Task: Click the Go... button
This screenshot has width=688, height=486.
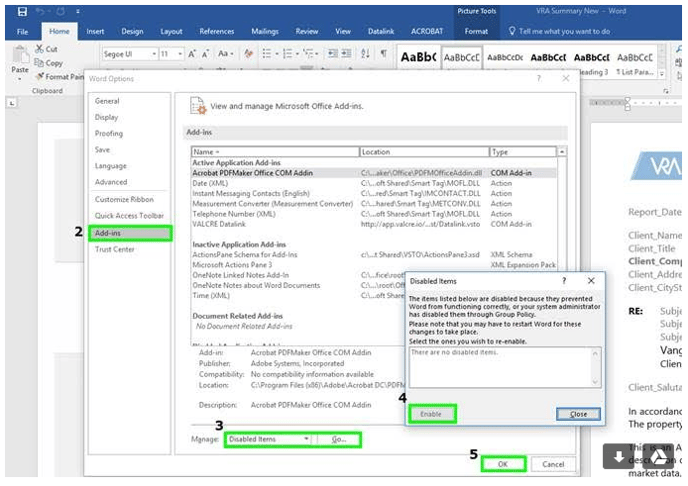Action: [338, 439]
